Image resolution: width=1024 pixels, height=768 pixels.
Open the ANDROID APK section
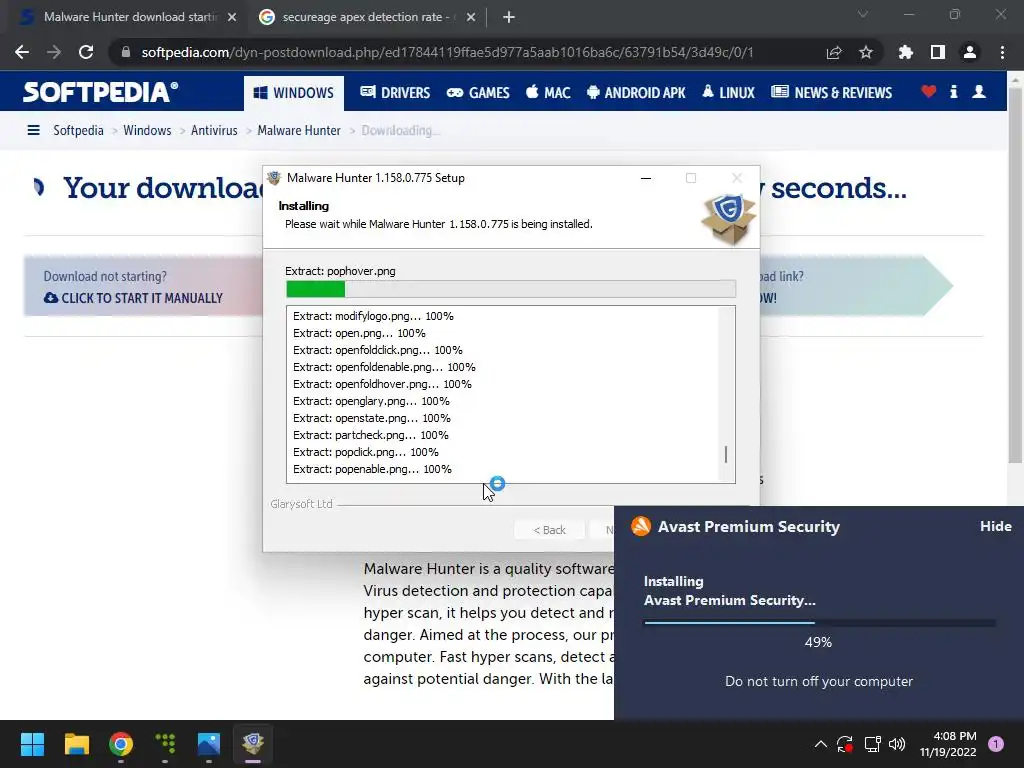(636, 93)
